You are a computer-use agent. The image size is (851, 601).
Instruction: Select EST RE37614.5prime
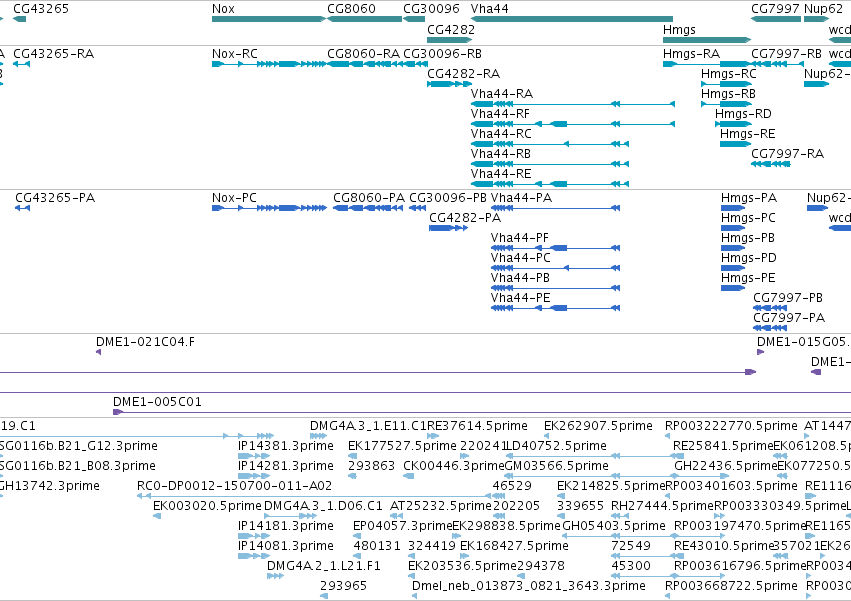433,436
